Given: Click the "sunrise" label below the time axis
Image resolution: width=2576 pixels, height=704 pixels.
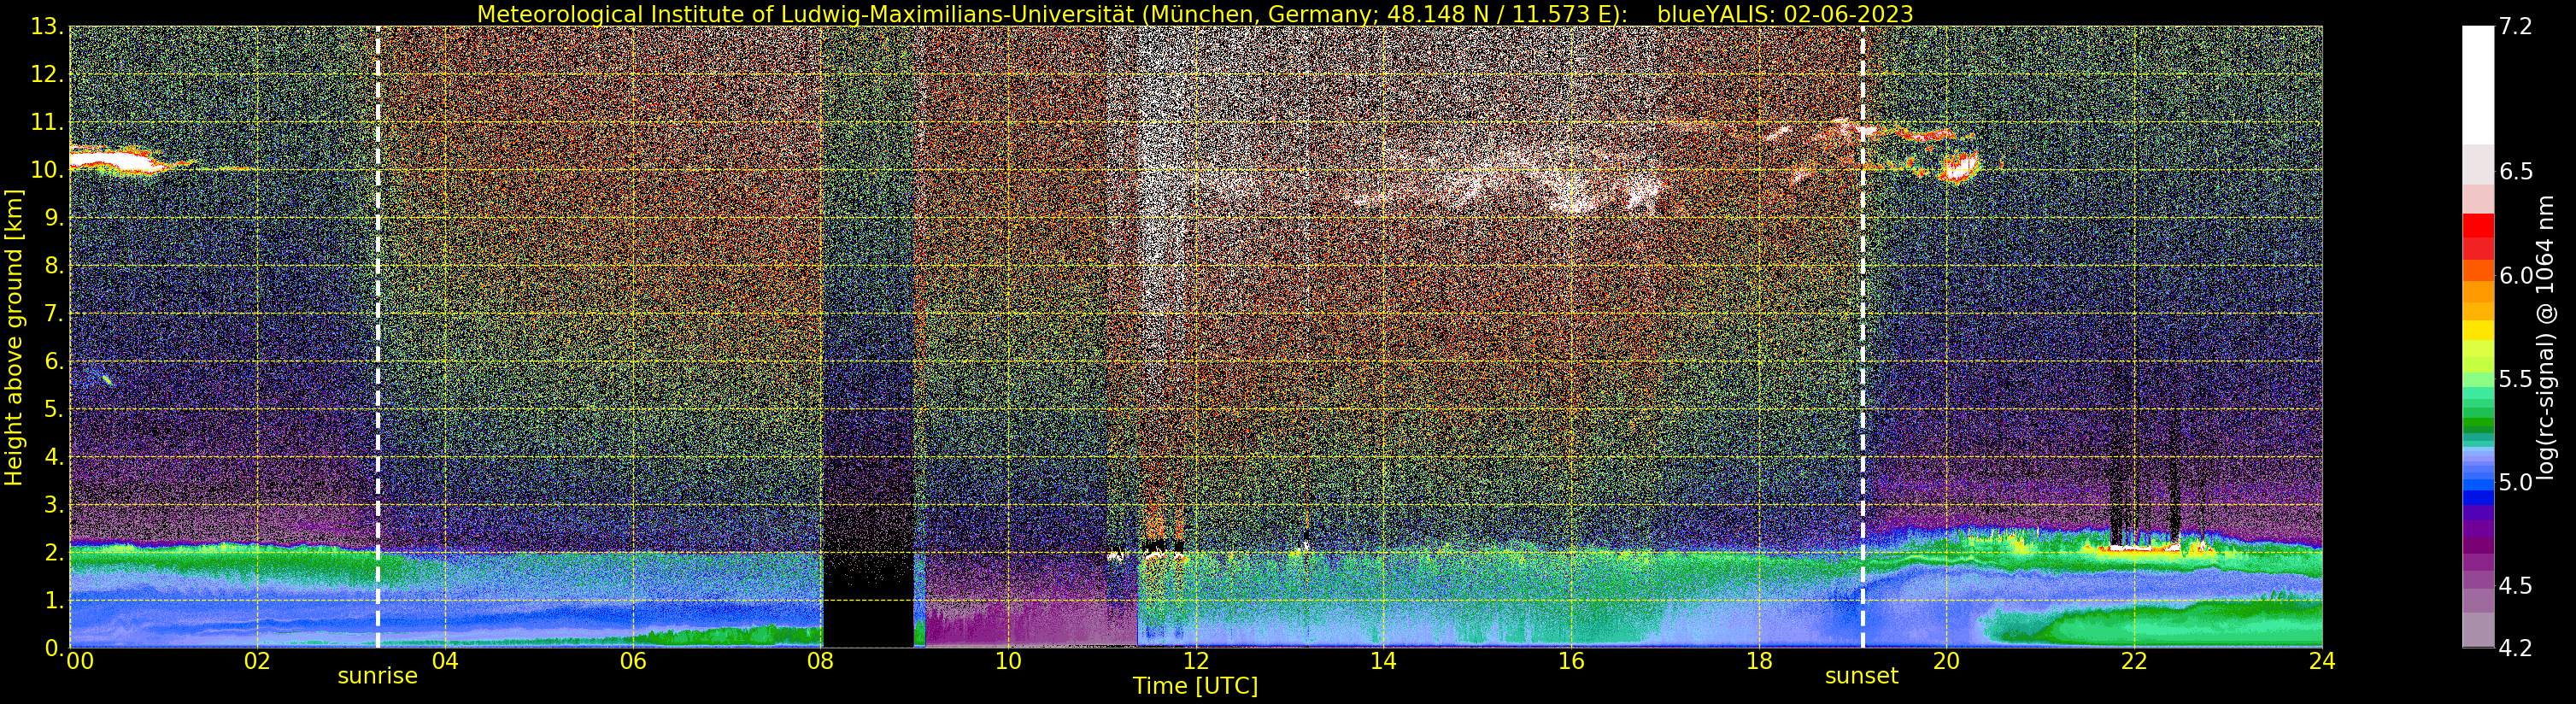Looking at the screenshot, I should coord(377,676).
